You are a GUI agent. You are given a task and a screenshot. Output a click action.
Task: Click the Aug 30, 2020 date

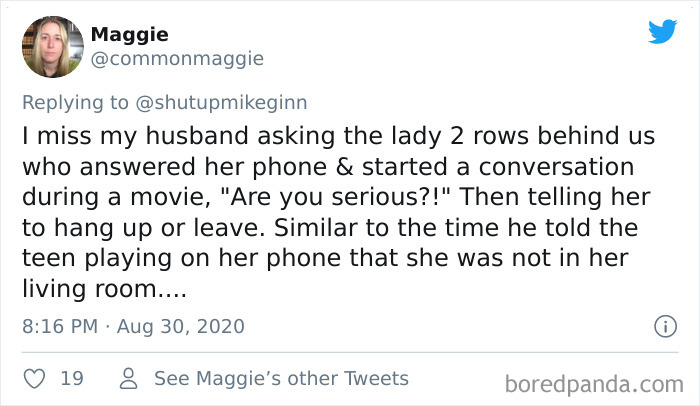[x=178, y=326]
